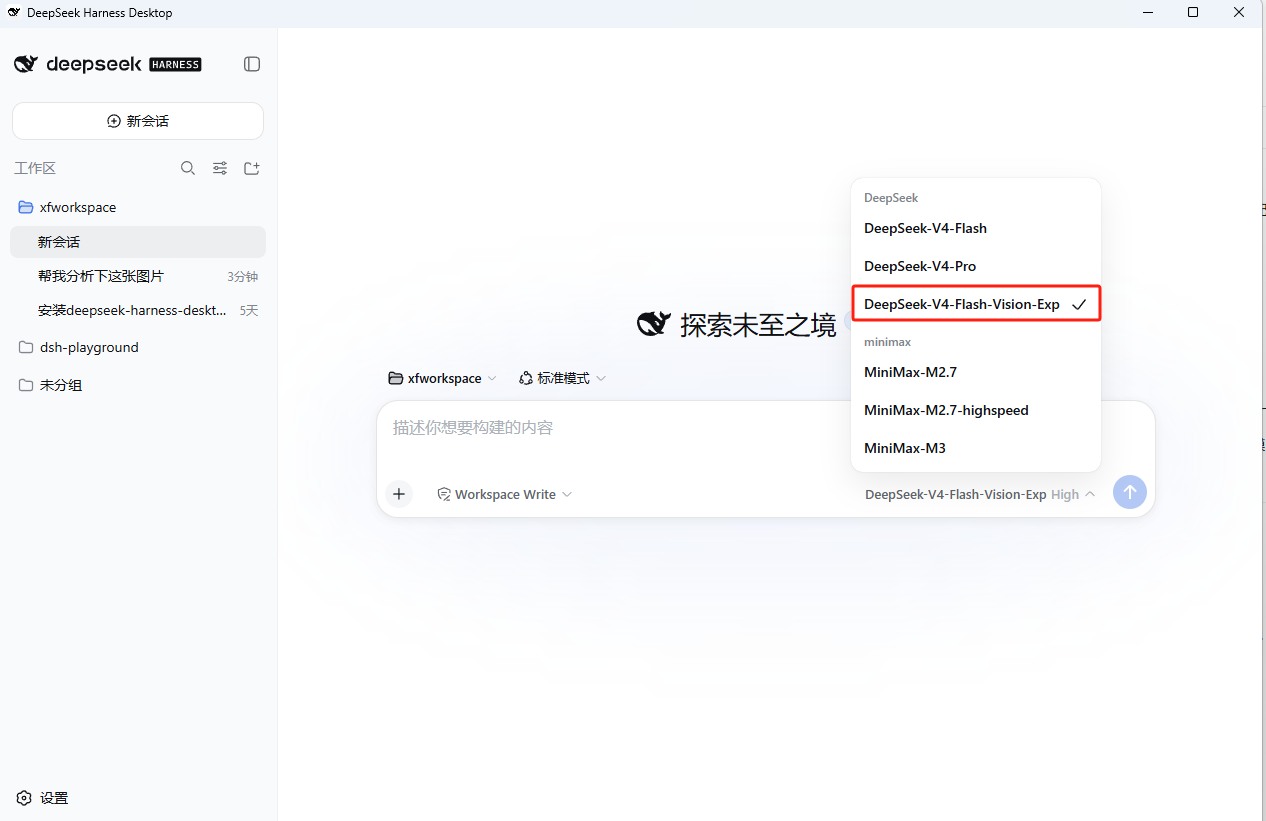Screen dimensions: 1266x821
Task: Collapse the sidebar with the panel icon
Action: (252, 64)
